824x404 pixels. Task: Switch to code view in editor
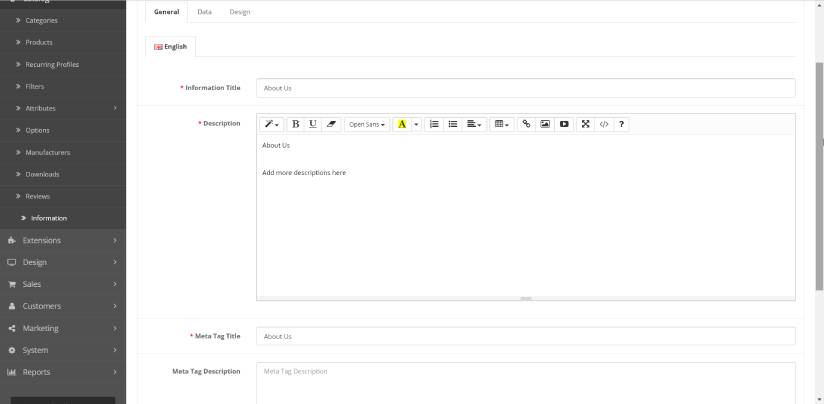[x=604, y=124]
